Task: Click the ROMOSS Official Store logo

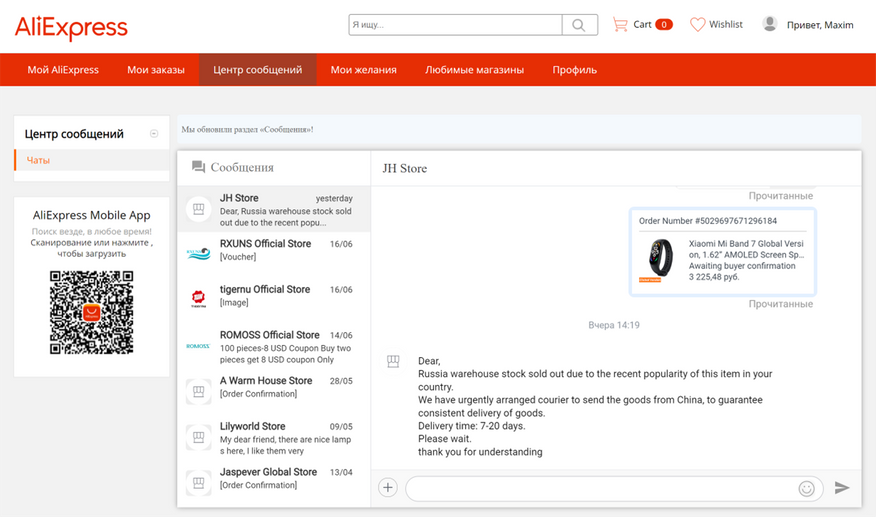Action: coord(198,346)
